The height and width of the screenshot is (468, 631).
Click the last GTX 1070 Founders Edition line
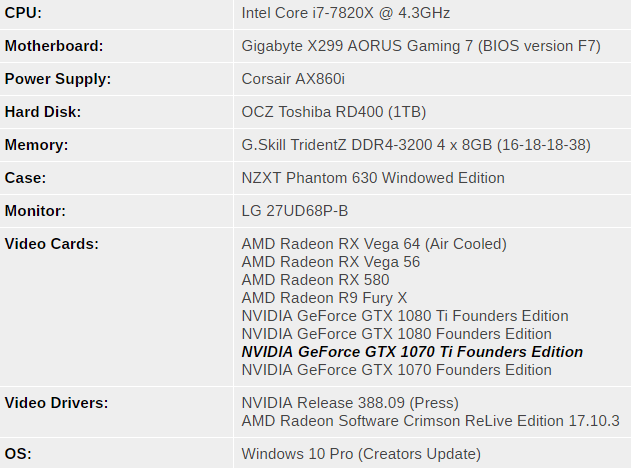397,370
